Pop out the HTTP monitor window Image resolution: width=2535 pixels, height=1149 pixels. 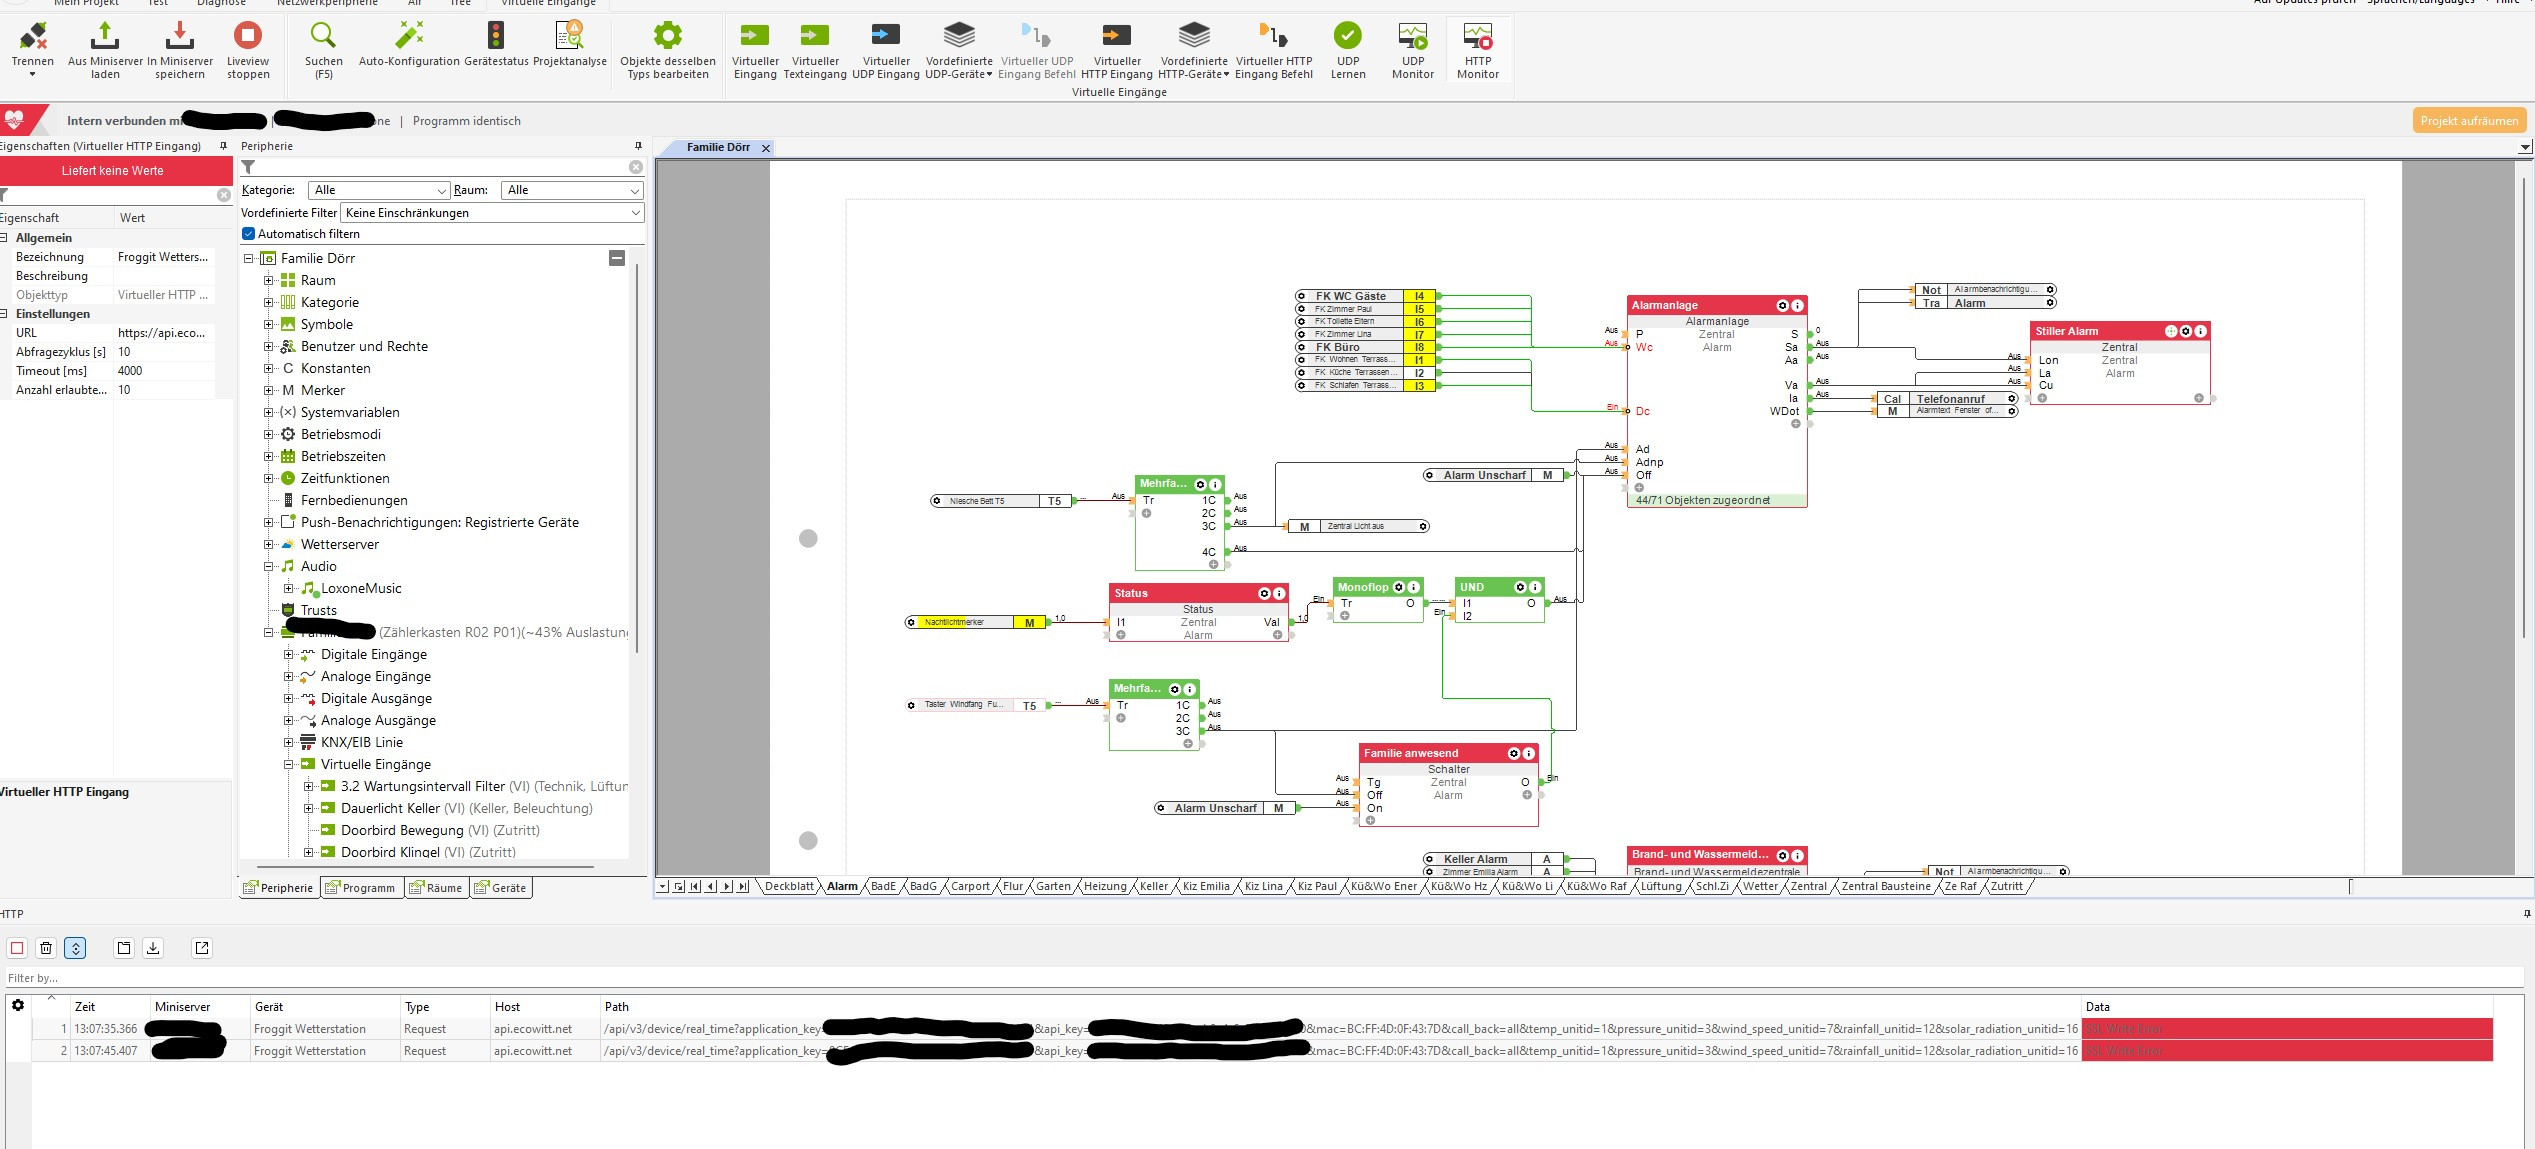coord(202,948)
